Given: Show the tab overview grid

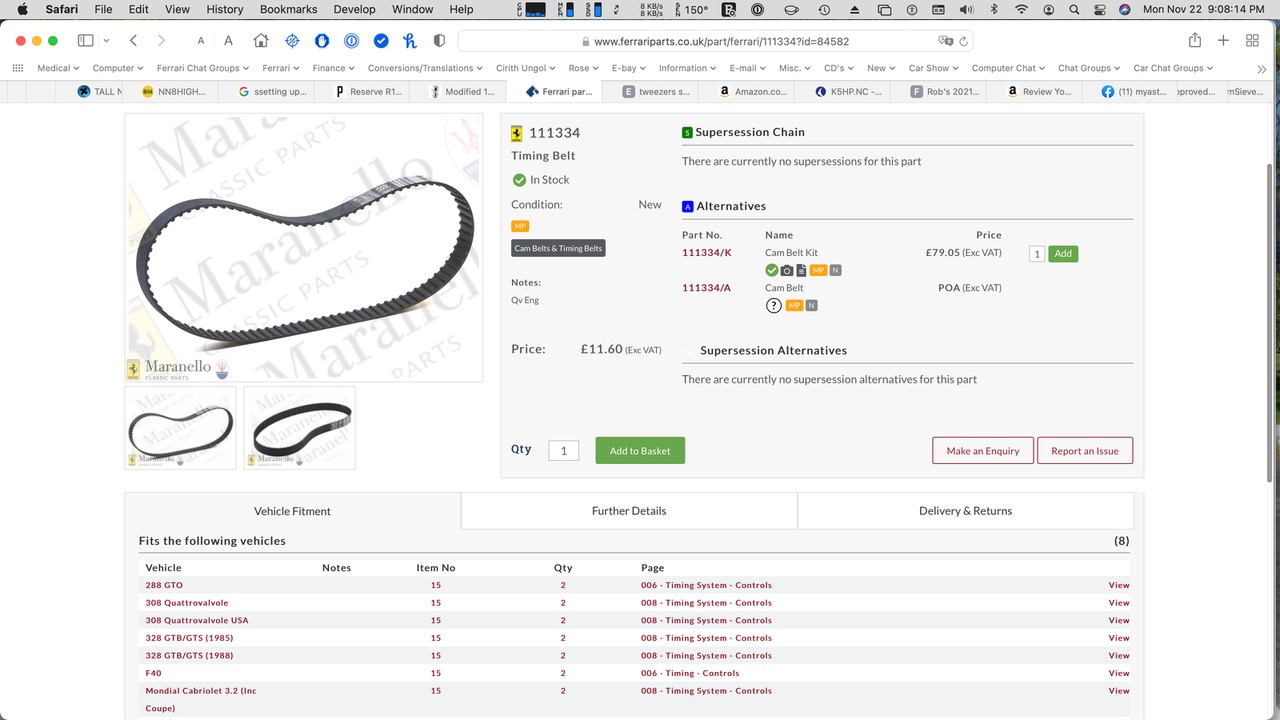Looking at the screenshot, I should coord(1252,41).
